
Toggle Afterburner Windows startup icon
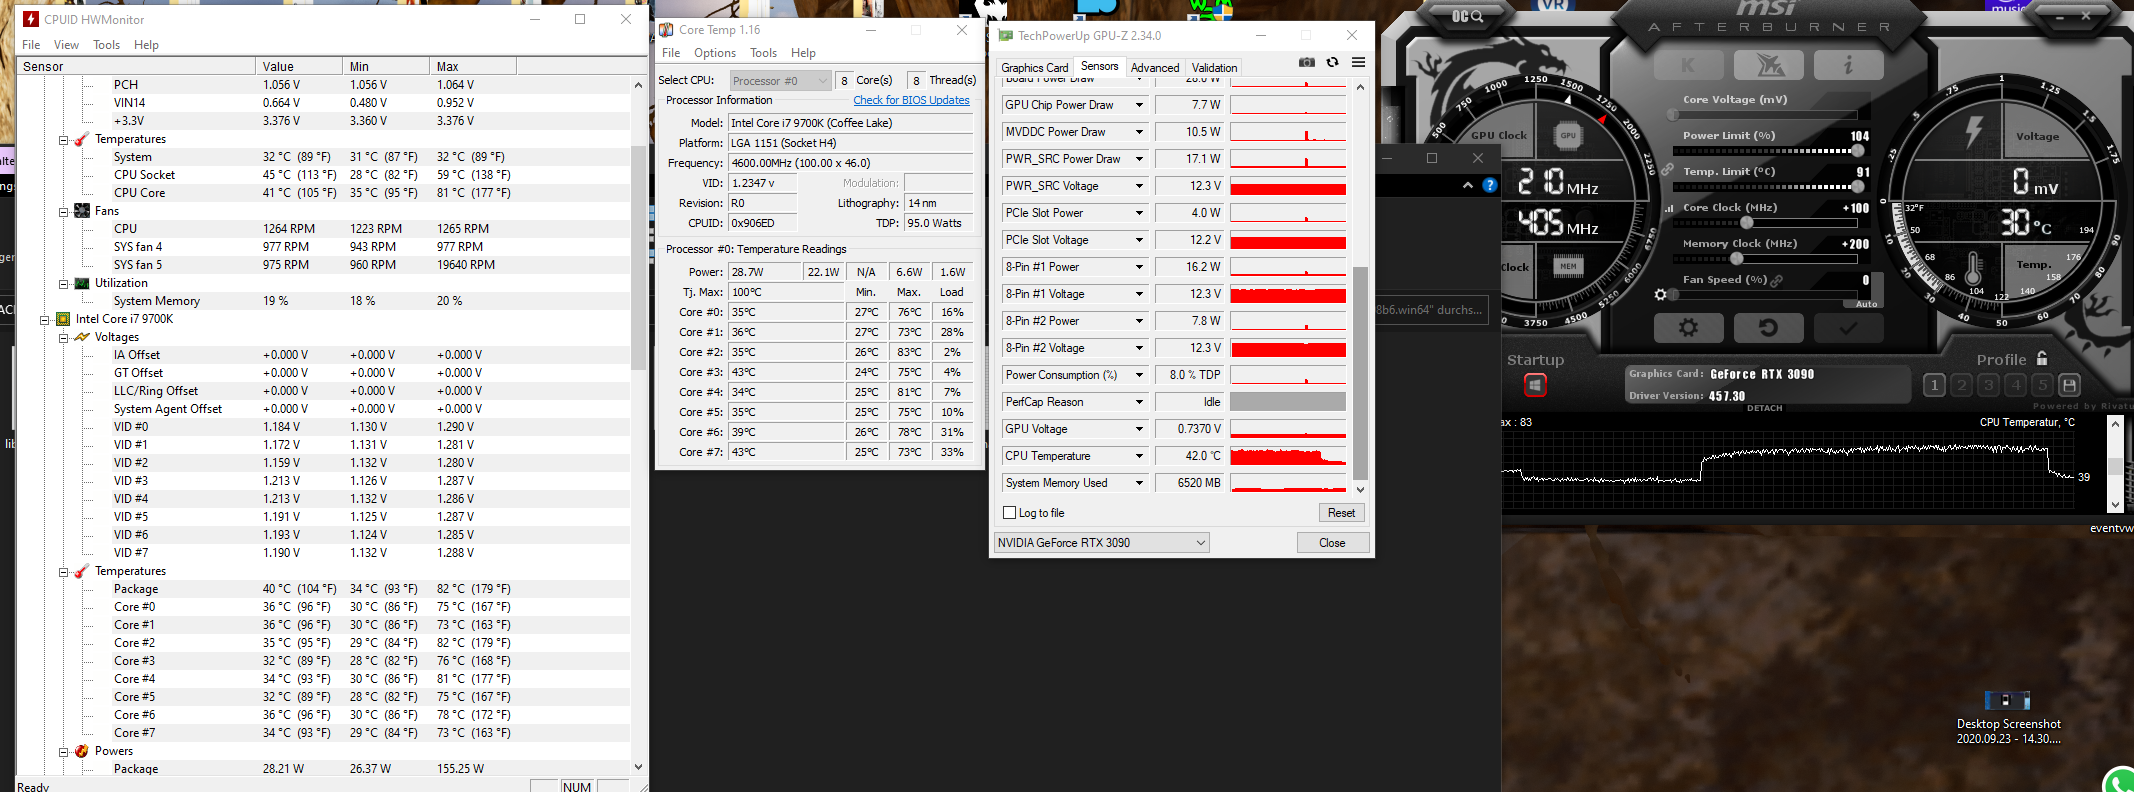coord(1535,385)
